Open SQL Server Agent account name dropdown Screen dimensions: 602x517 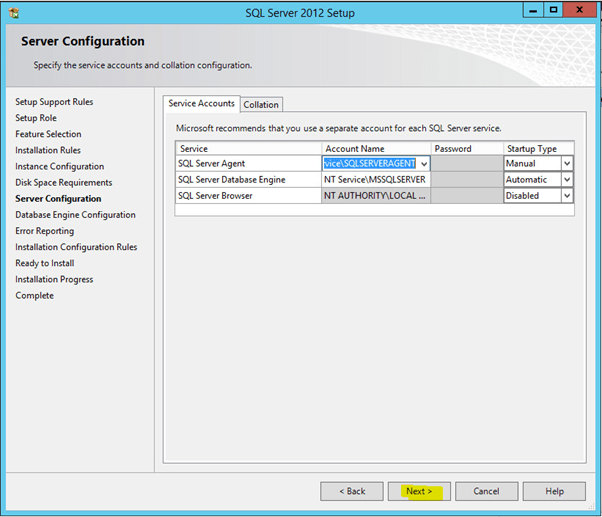coord(425,164)
